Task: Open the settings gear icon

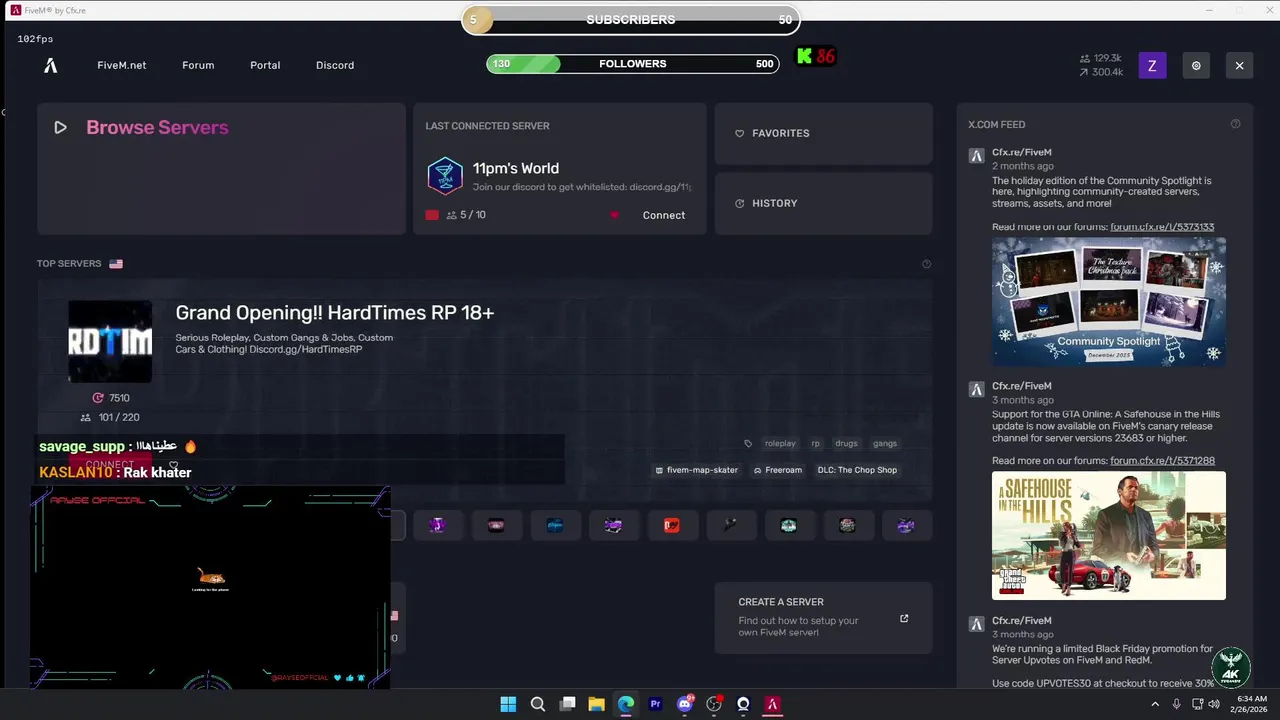Action: 1196,66
